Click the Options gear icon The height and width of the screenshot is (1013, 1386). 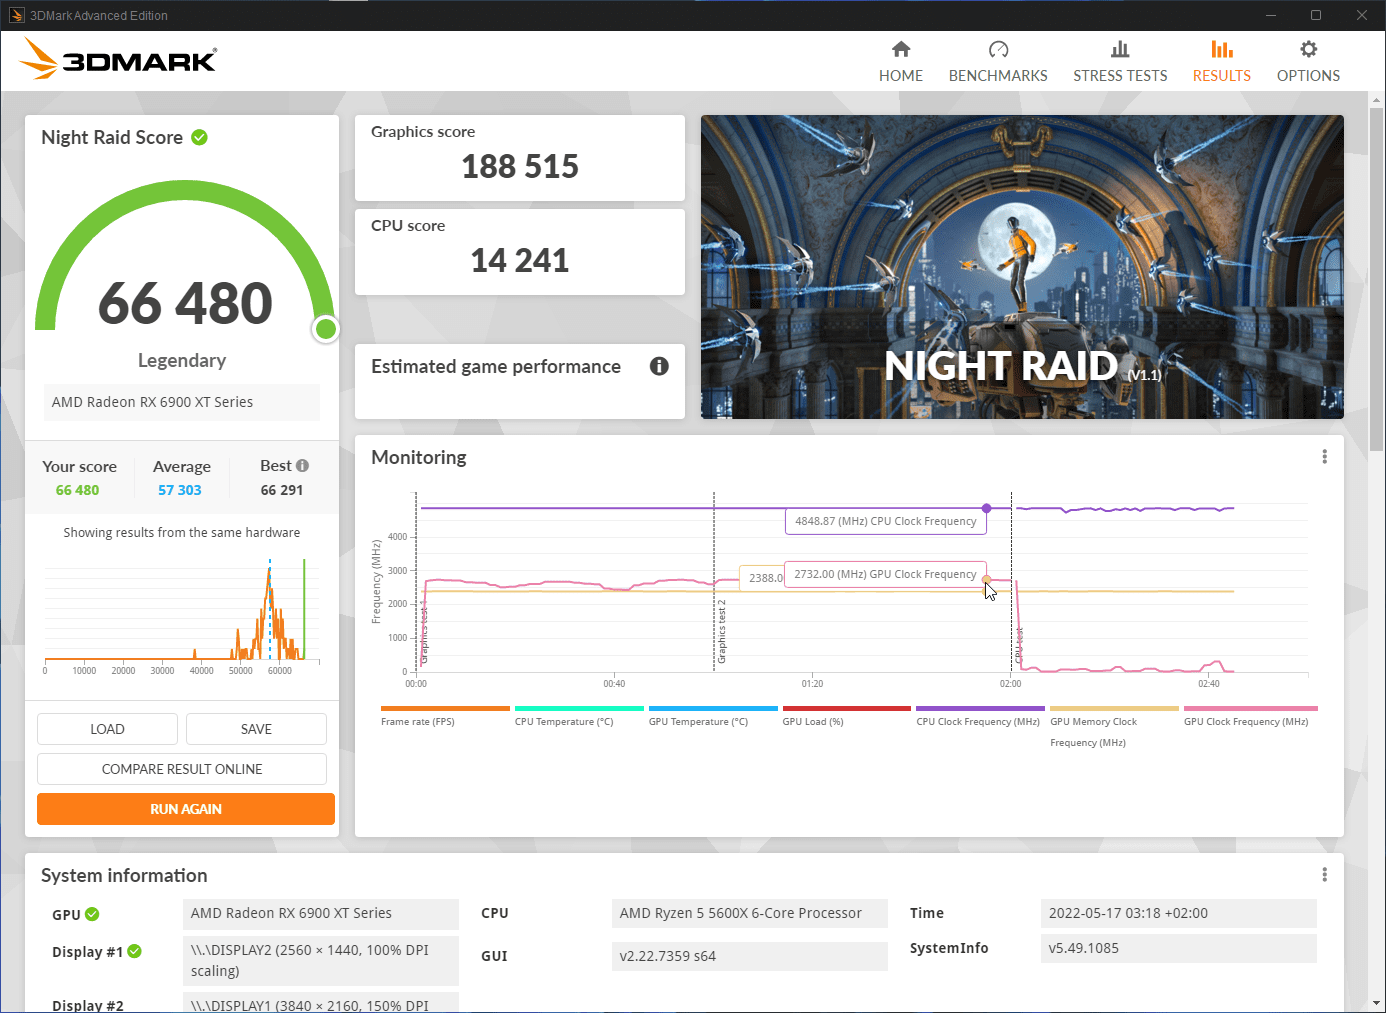[x=1308, y=49]
